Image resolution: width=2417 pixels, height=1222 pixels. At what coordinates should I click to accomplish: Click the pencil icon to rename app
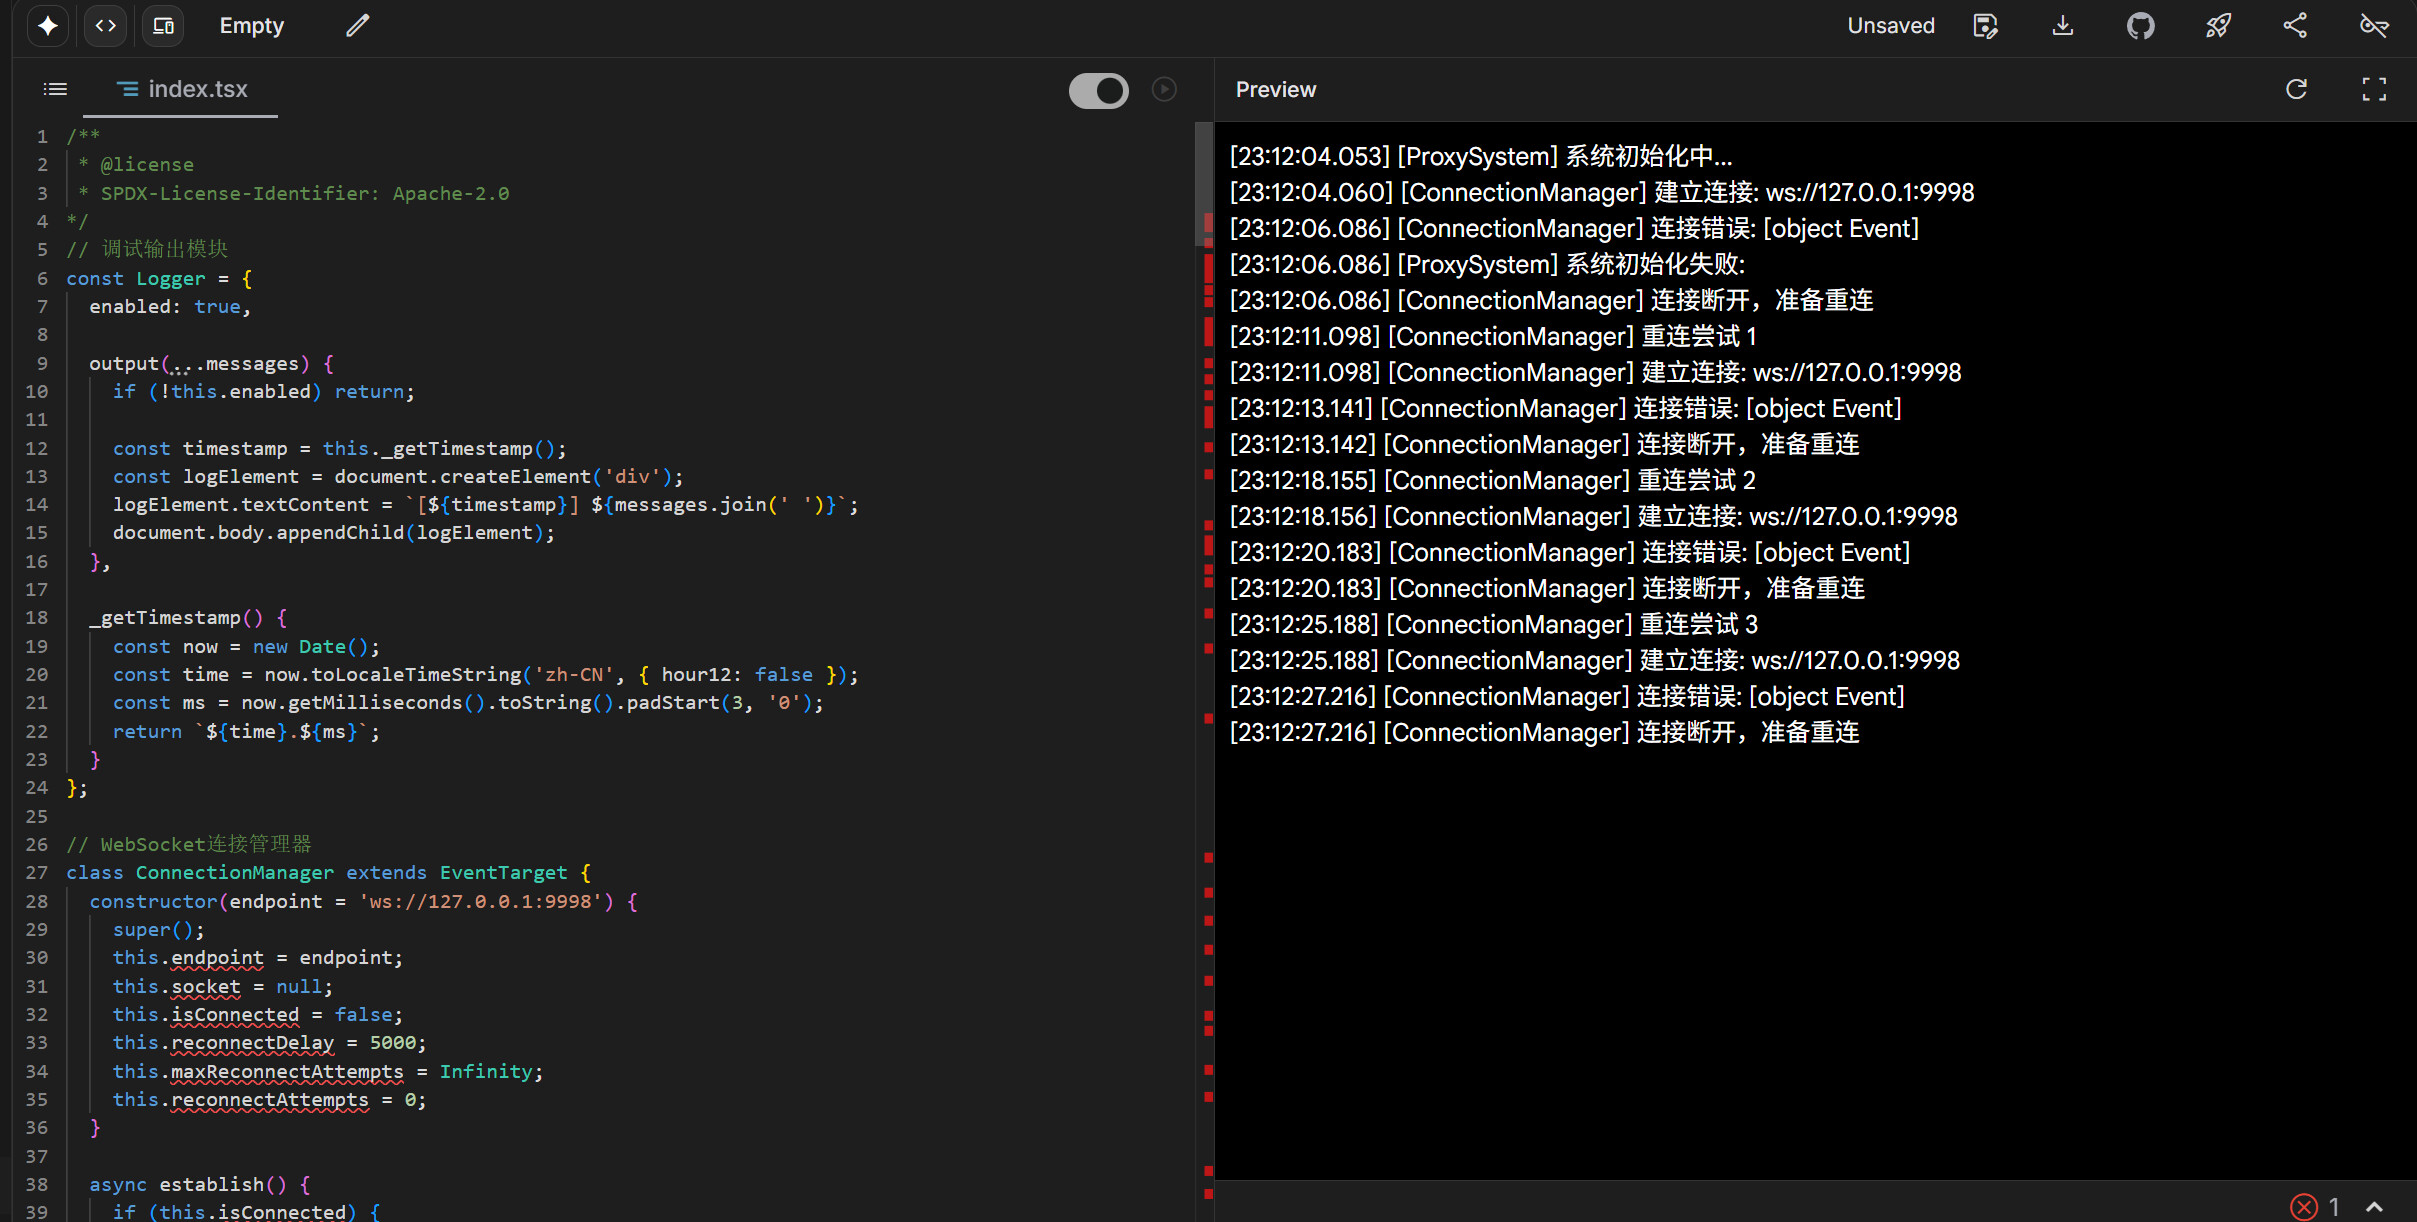click(358, 26)
